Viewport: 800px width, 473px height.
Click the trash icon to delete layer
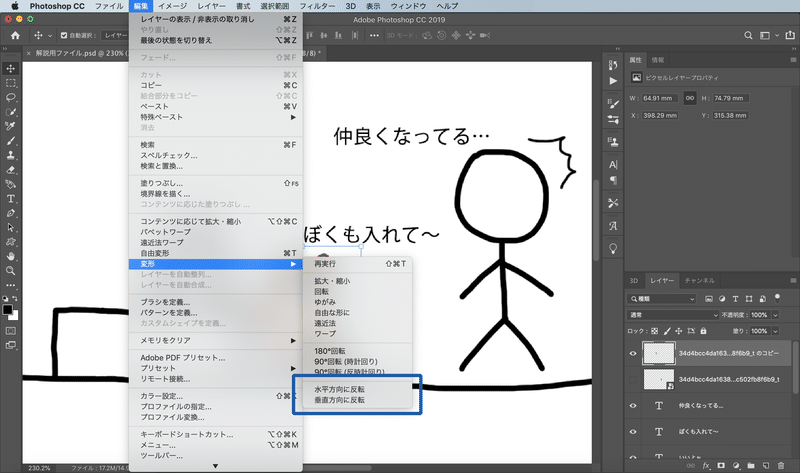(781, 465)
